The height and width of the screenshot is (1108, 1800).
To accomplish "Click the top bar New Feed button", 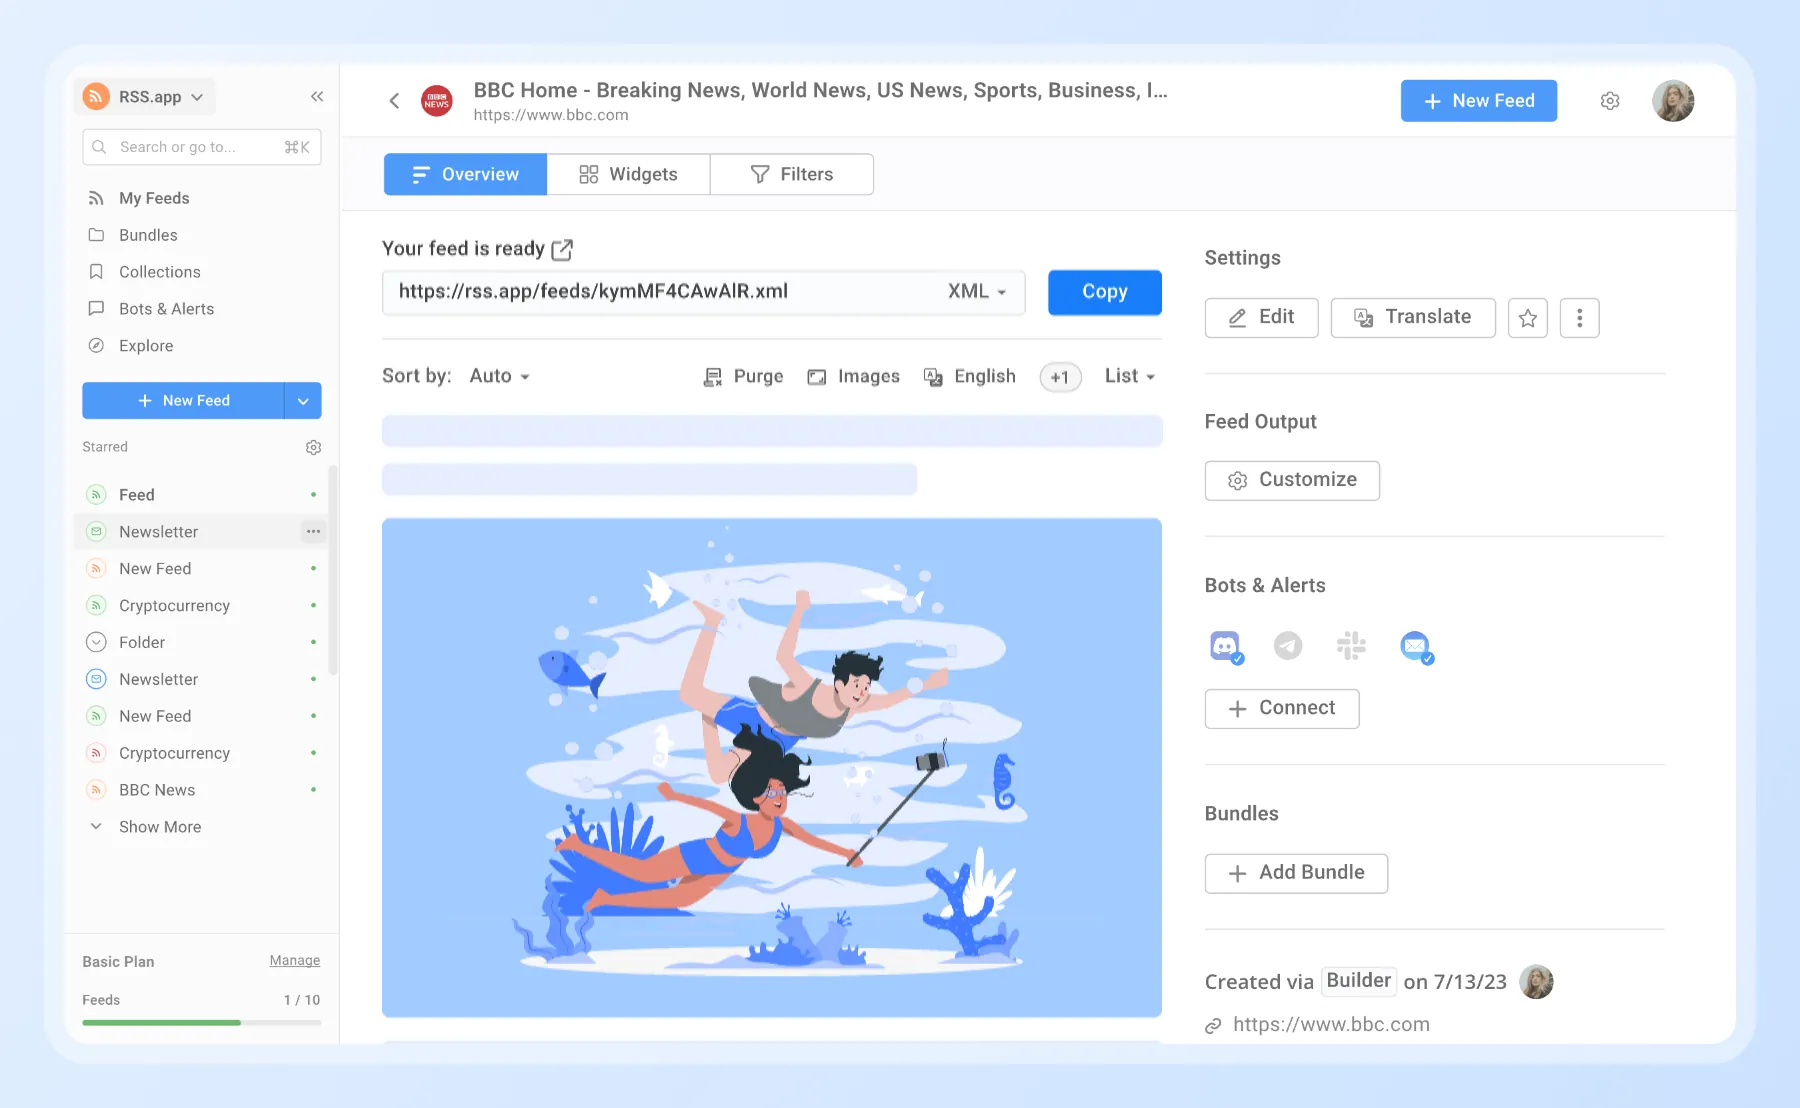I will click(1478, 101).
